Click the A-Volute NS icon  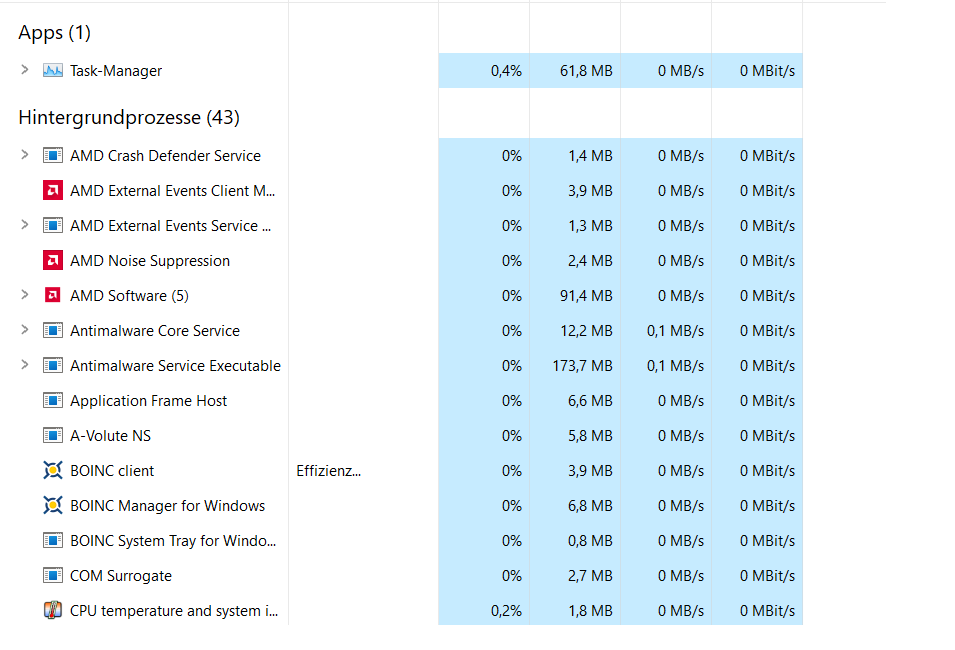(53, 436)
